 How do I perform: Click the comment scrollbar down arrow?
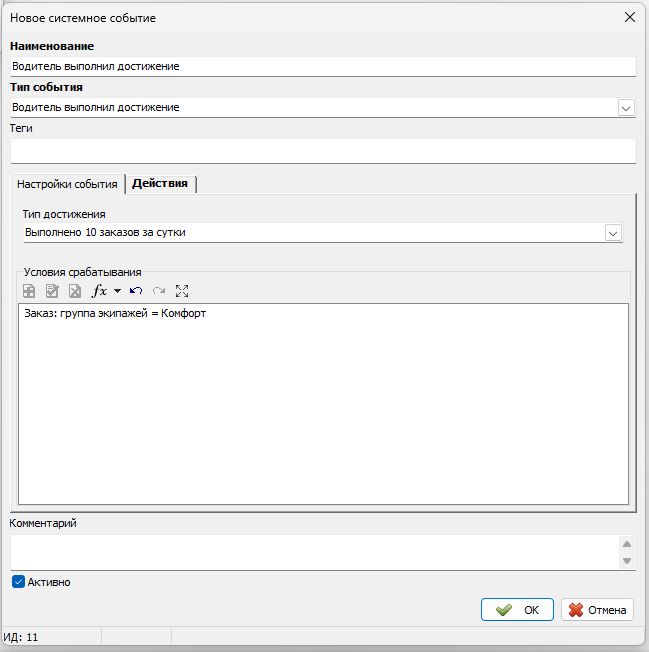(627, 561)
